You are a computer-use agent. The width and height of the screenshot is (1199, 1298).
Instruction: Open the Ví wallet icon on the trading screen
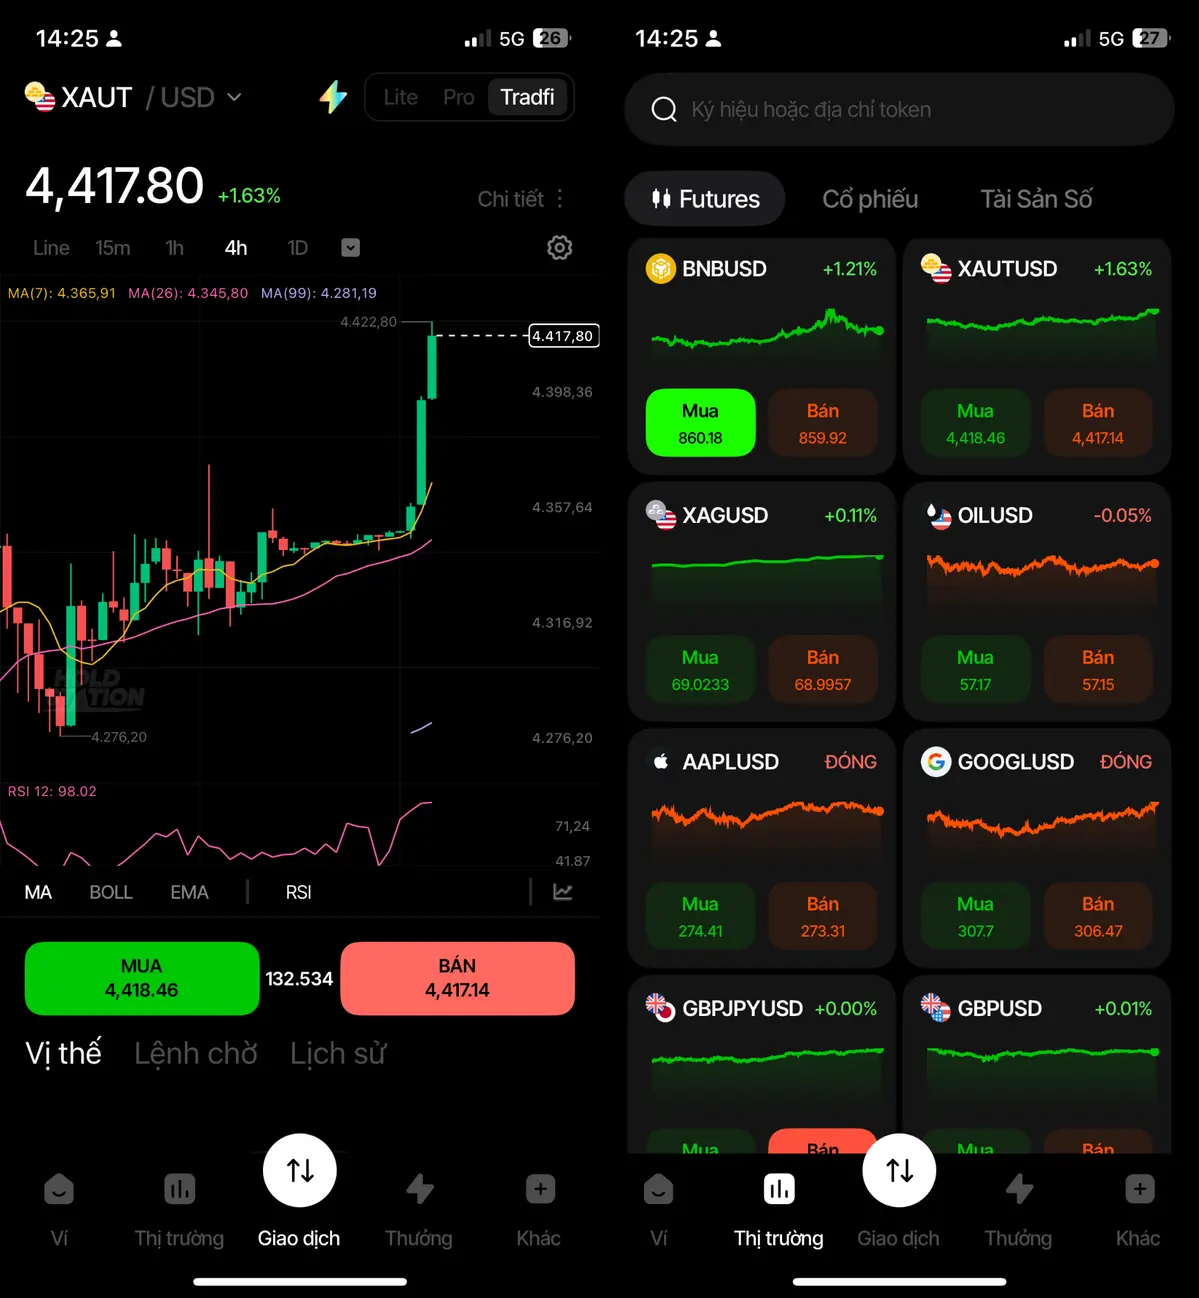[59, 1189]
